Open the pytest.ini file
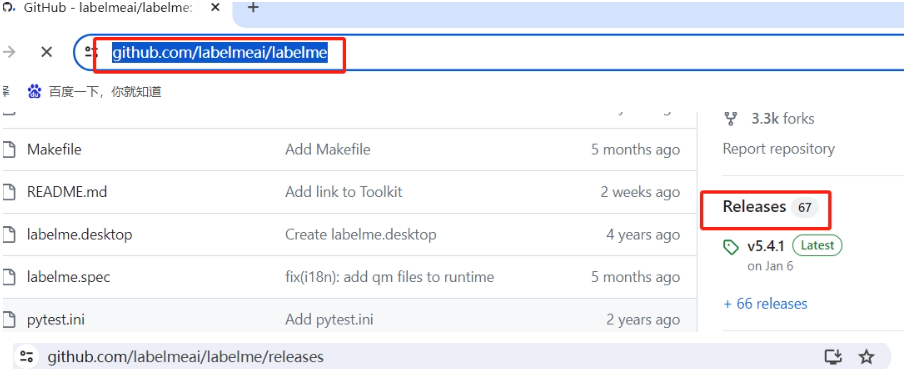The height and width of the screenshot is (369, 904). 56,319
